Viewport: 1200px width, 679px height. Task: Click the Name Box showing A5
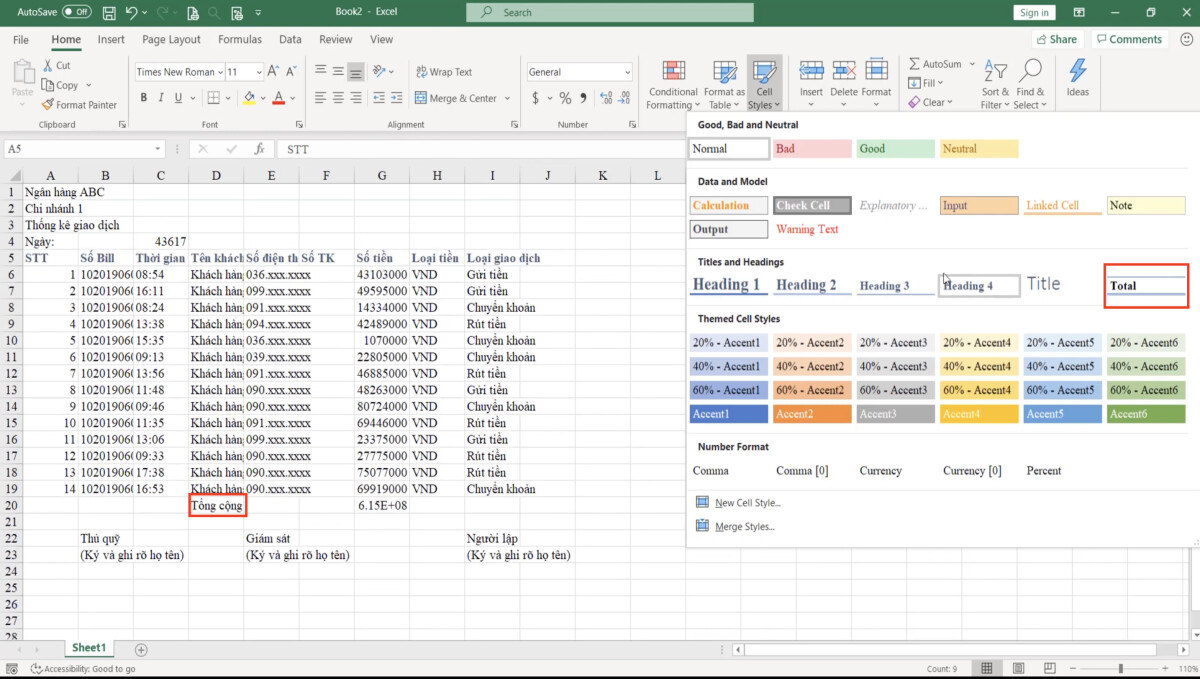(x=83, y=149)
